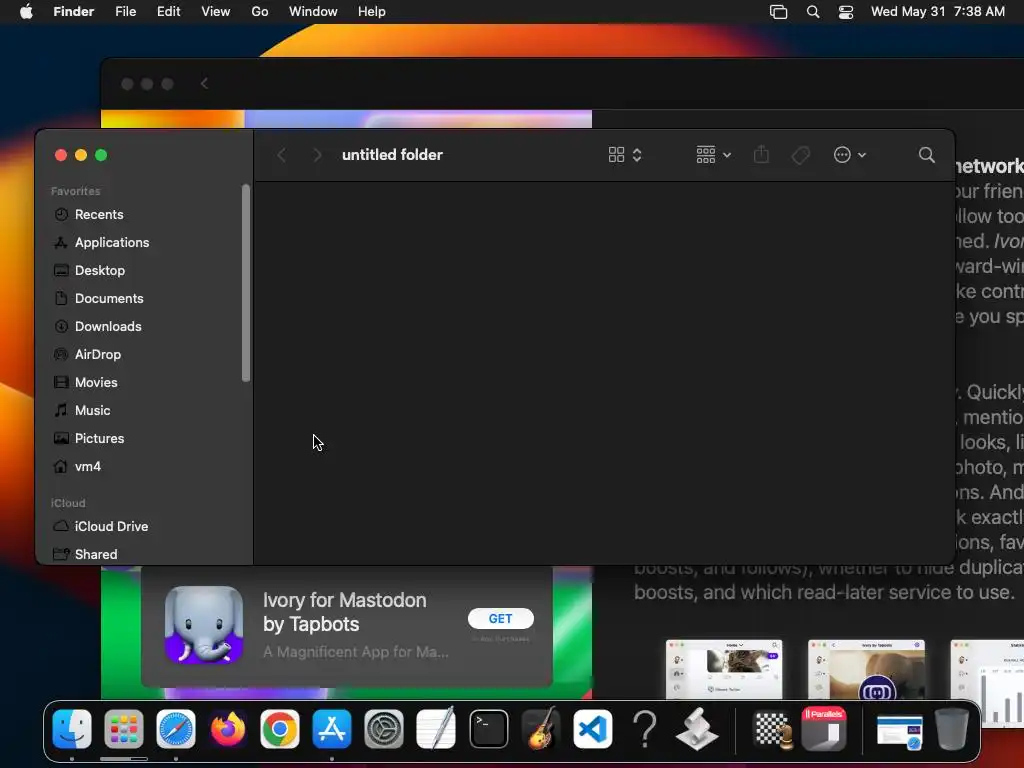
Task: Launch GarageBand from the Dock
Action: point(541,729)
